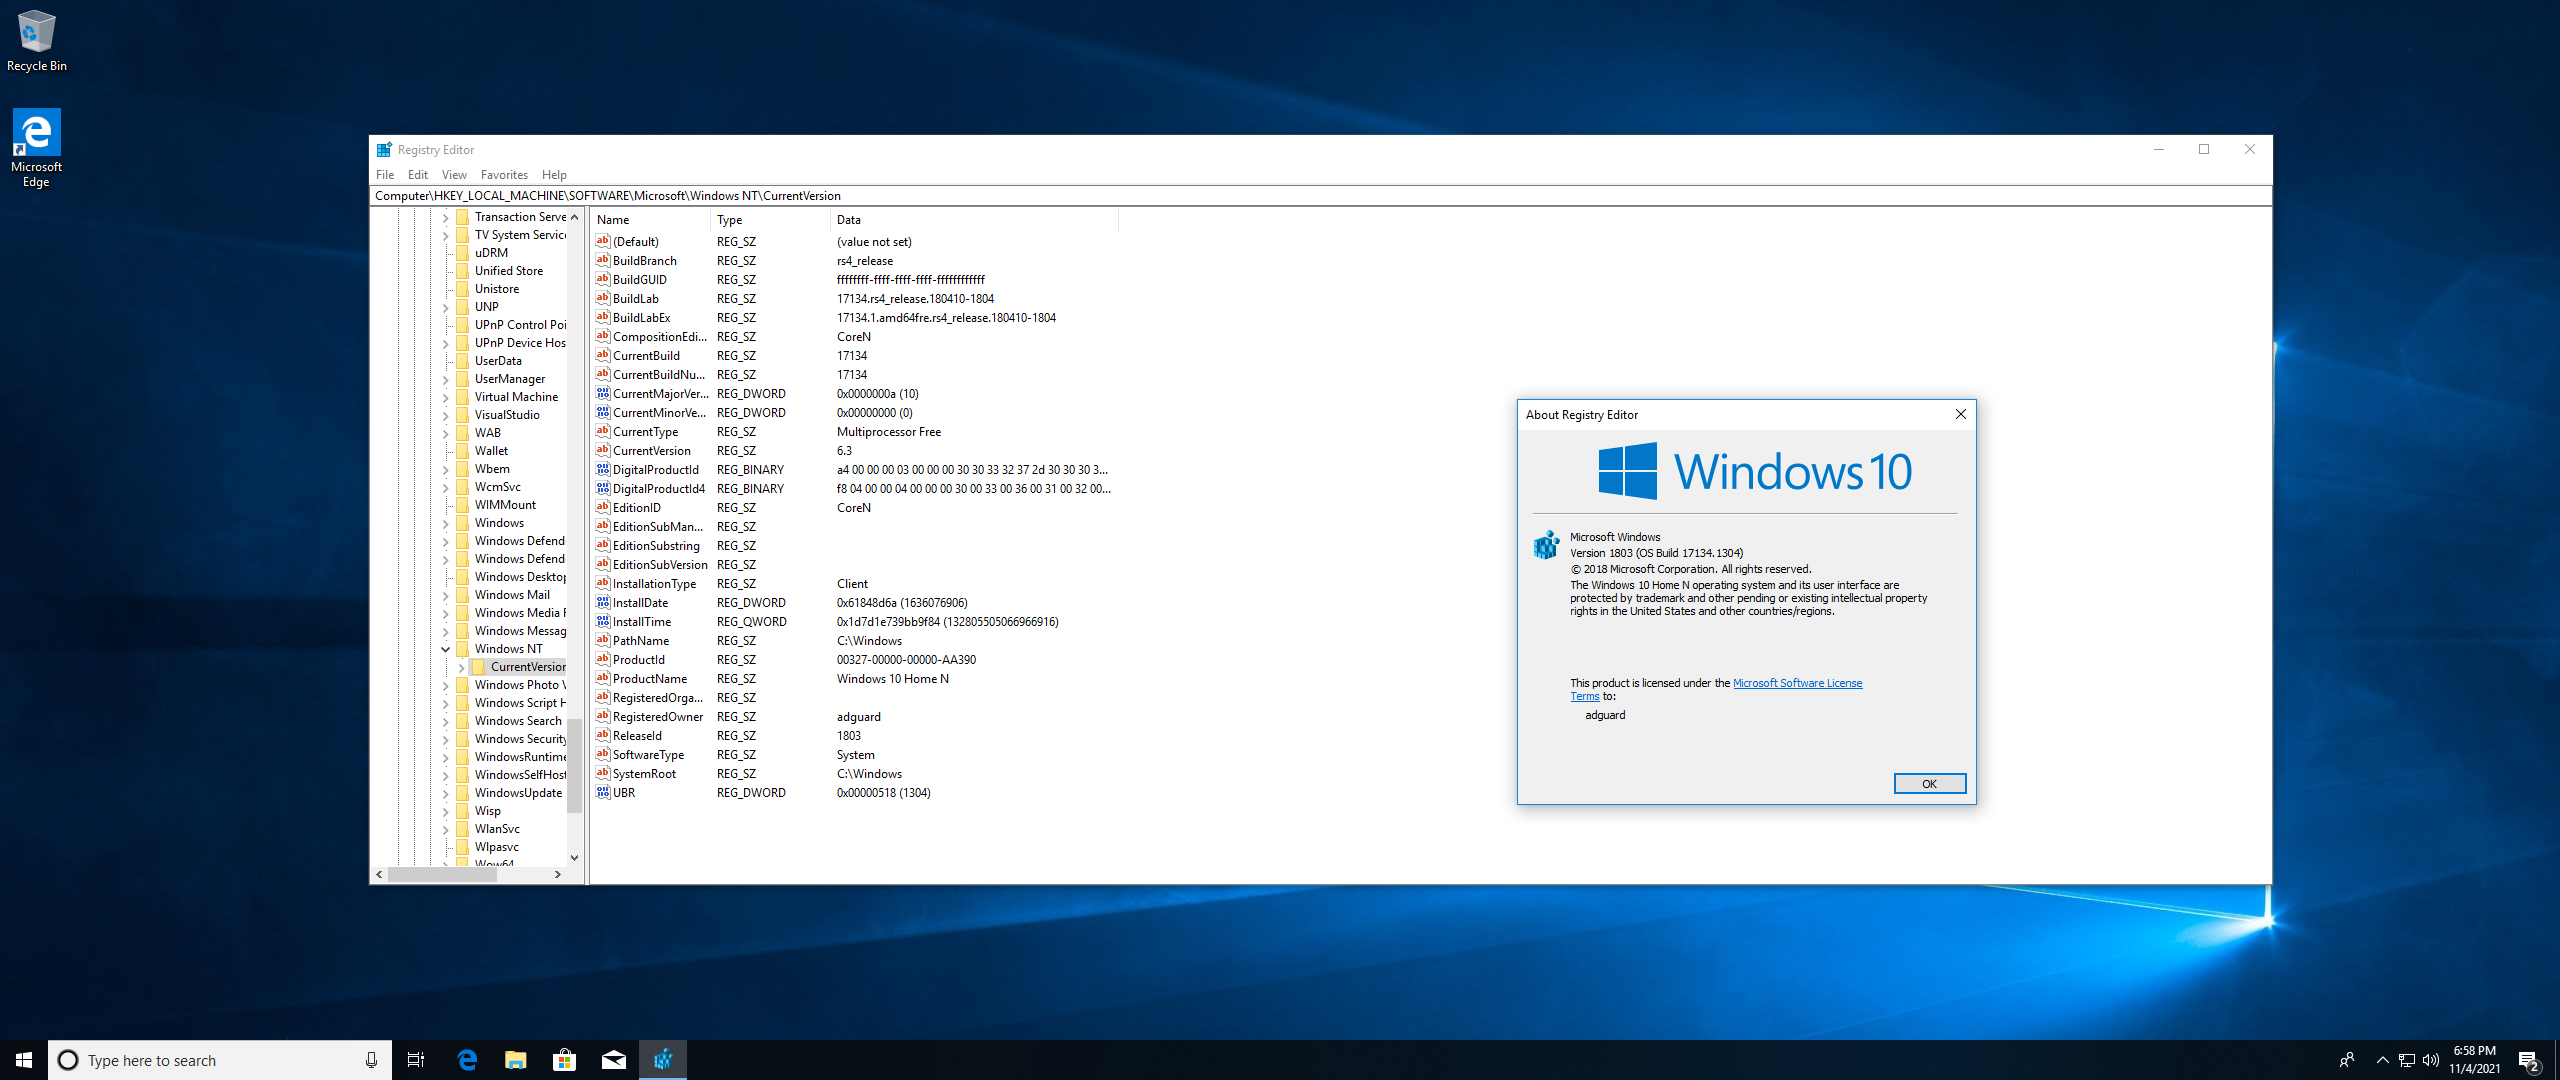Sort values by the Type column header

(771, 220)
